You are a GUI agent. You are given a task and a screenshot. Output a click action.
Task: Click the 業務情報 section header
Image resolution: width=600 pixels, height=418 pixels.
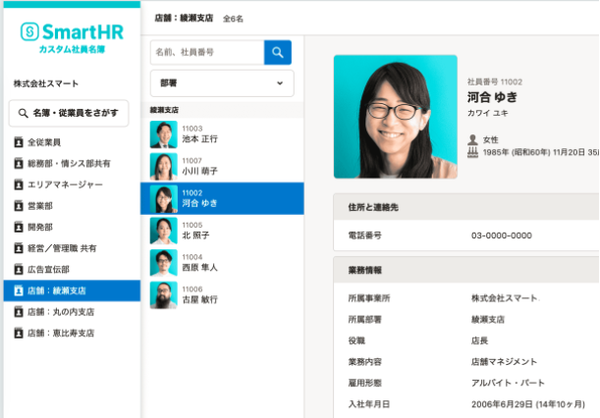[466, 270]
